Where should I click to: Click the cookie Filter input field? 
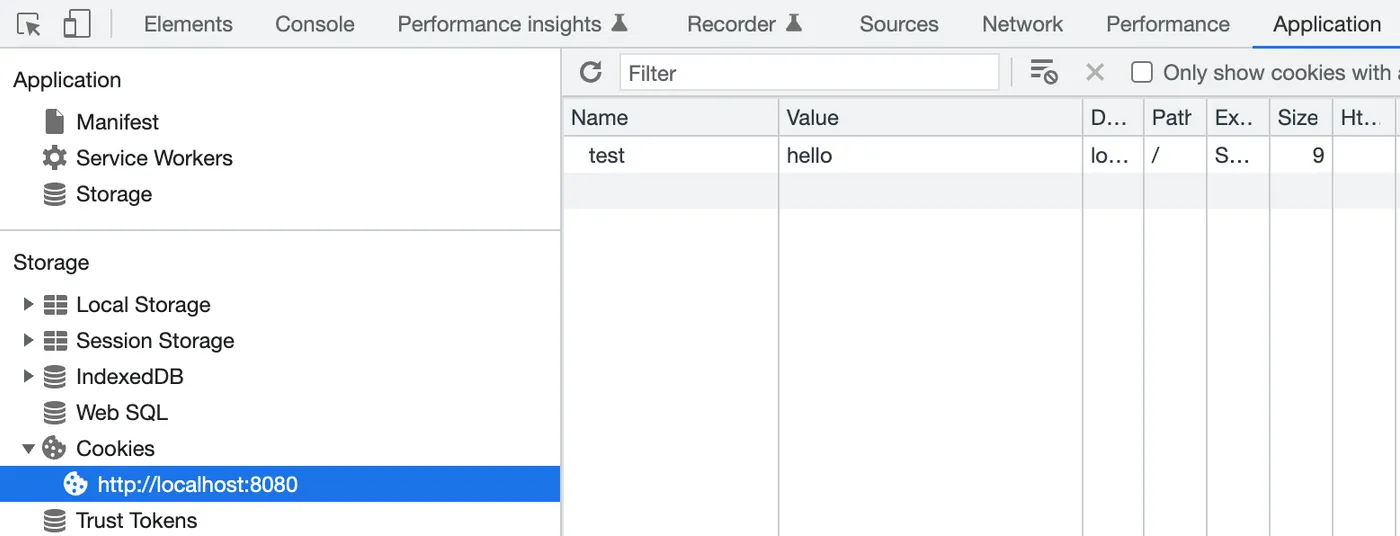pos(808,72)
